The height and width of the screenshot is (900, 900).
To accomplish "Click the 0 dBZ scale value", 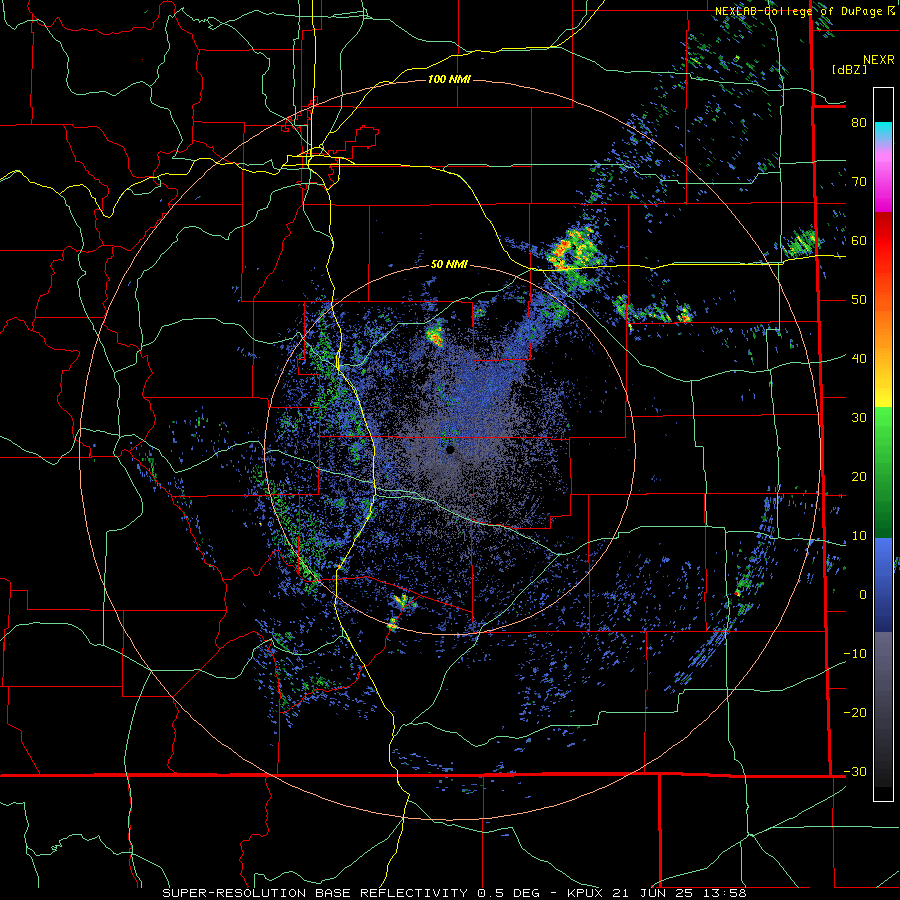I will 863,595.
